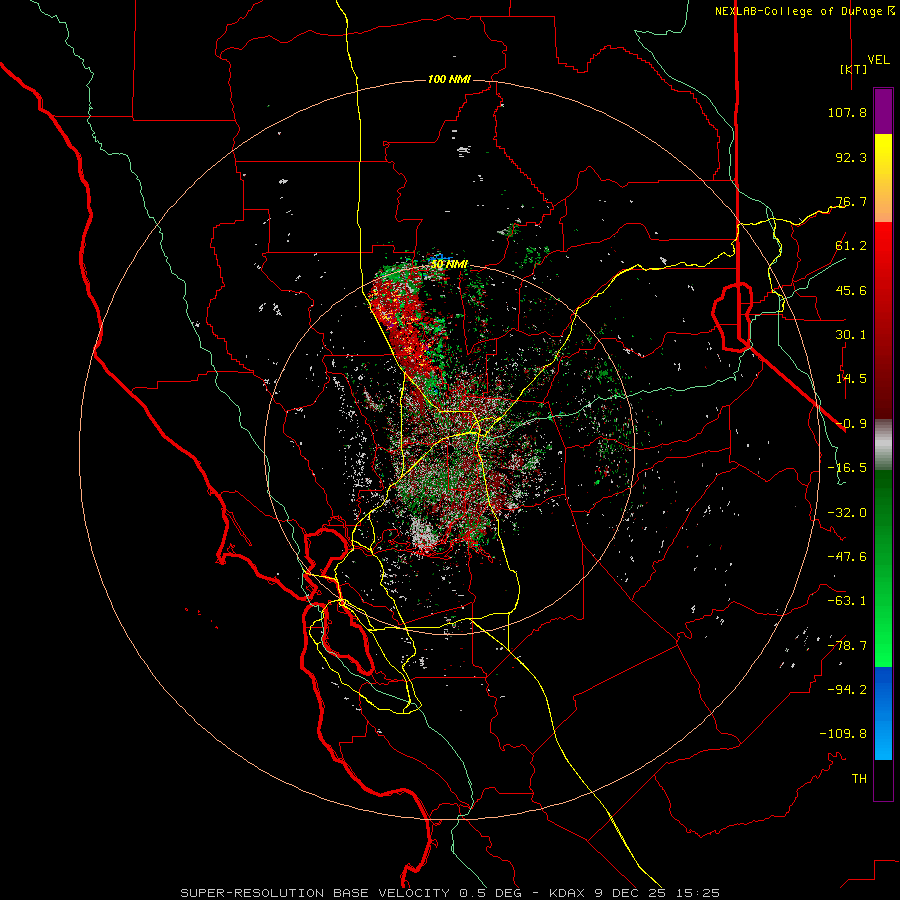Select the 14.5 velocity scale value
The width and height of the screenshot is (900, 900).
click(851, 379)
